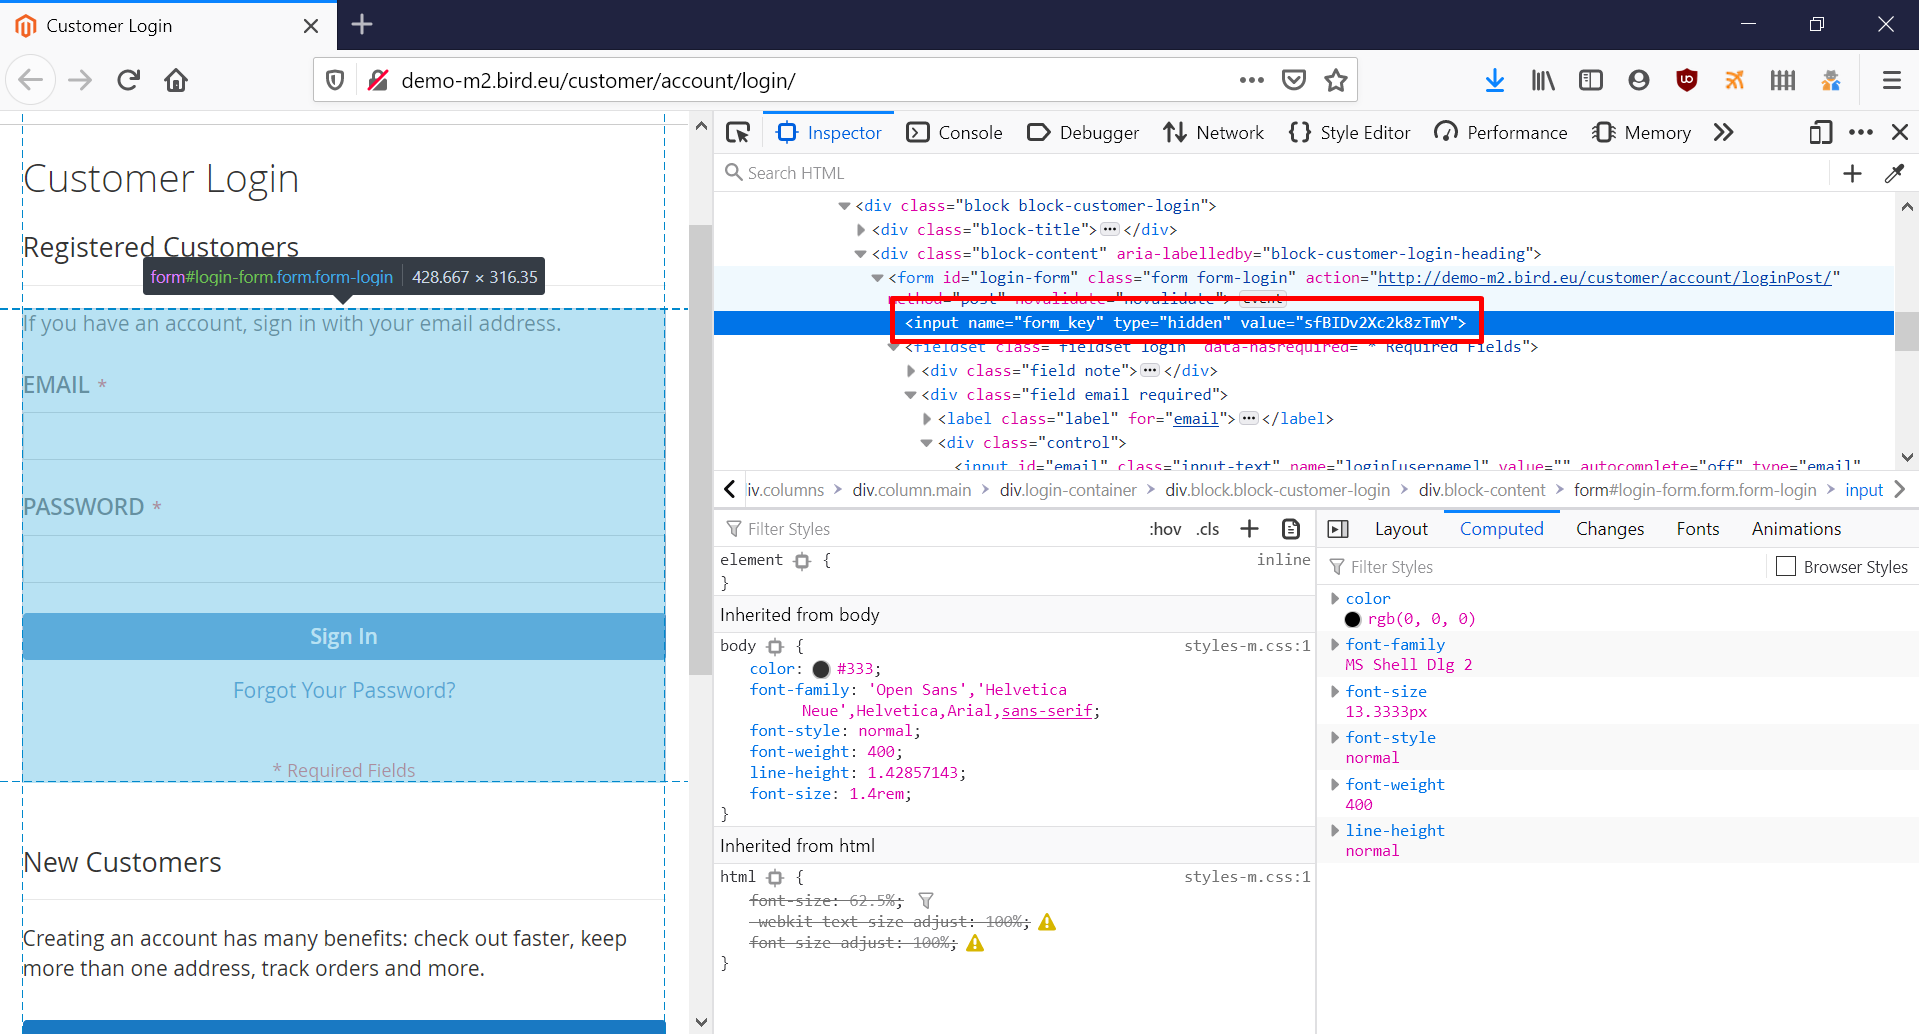The width and height of the screenshot is (1919, 1034).
Task: Click the #333 color swatch in body rule
Action: pos(822,669)
